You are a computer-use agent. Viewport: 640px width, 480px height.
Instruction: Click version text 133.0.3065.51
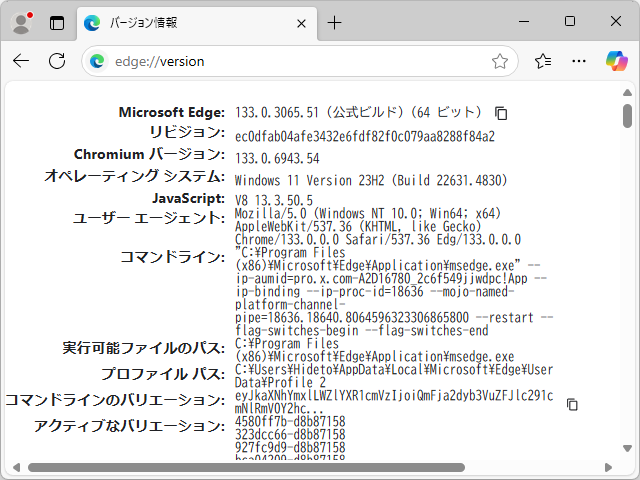[x=277, y=112]
